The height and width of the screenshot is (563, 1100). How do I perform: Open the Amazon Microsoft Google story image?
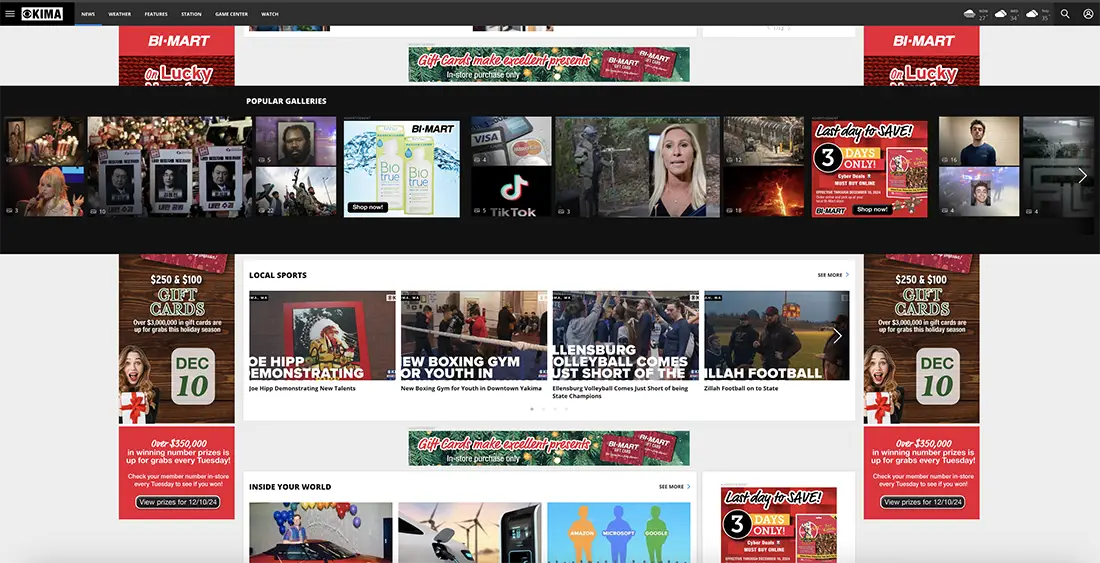point(619,532)
